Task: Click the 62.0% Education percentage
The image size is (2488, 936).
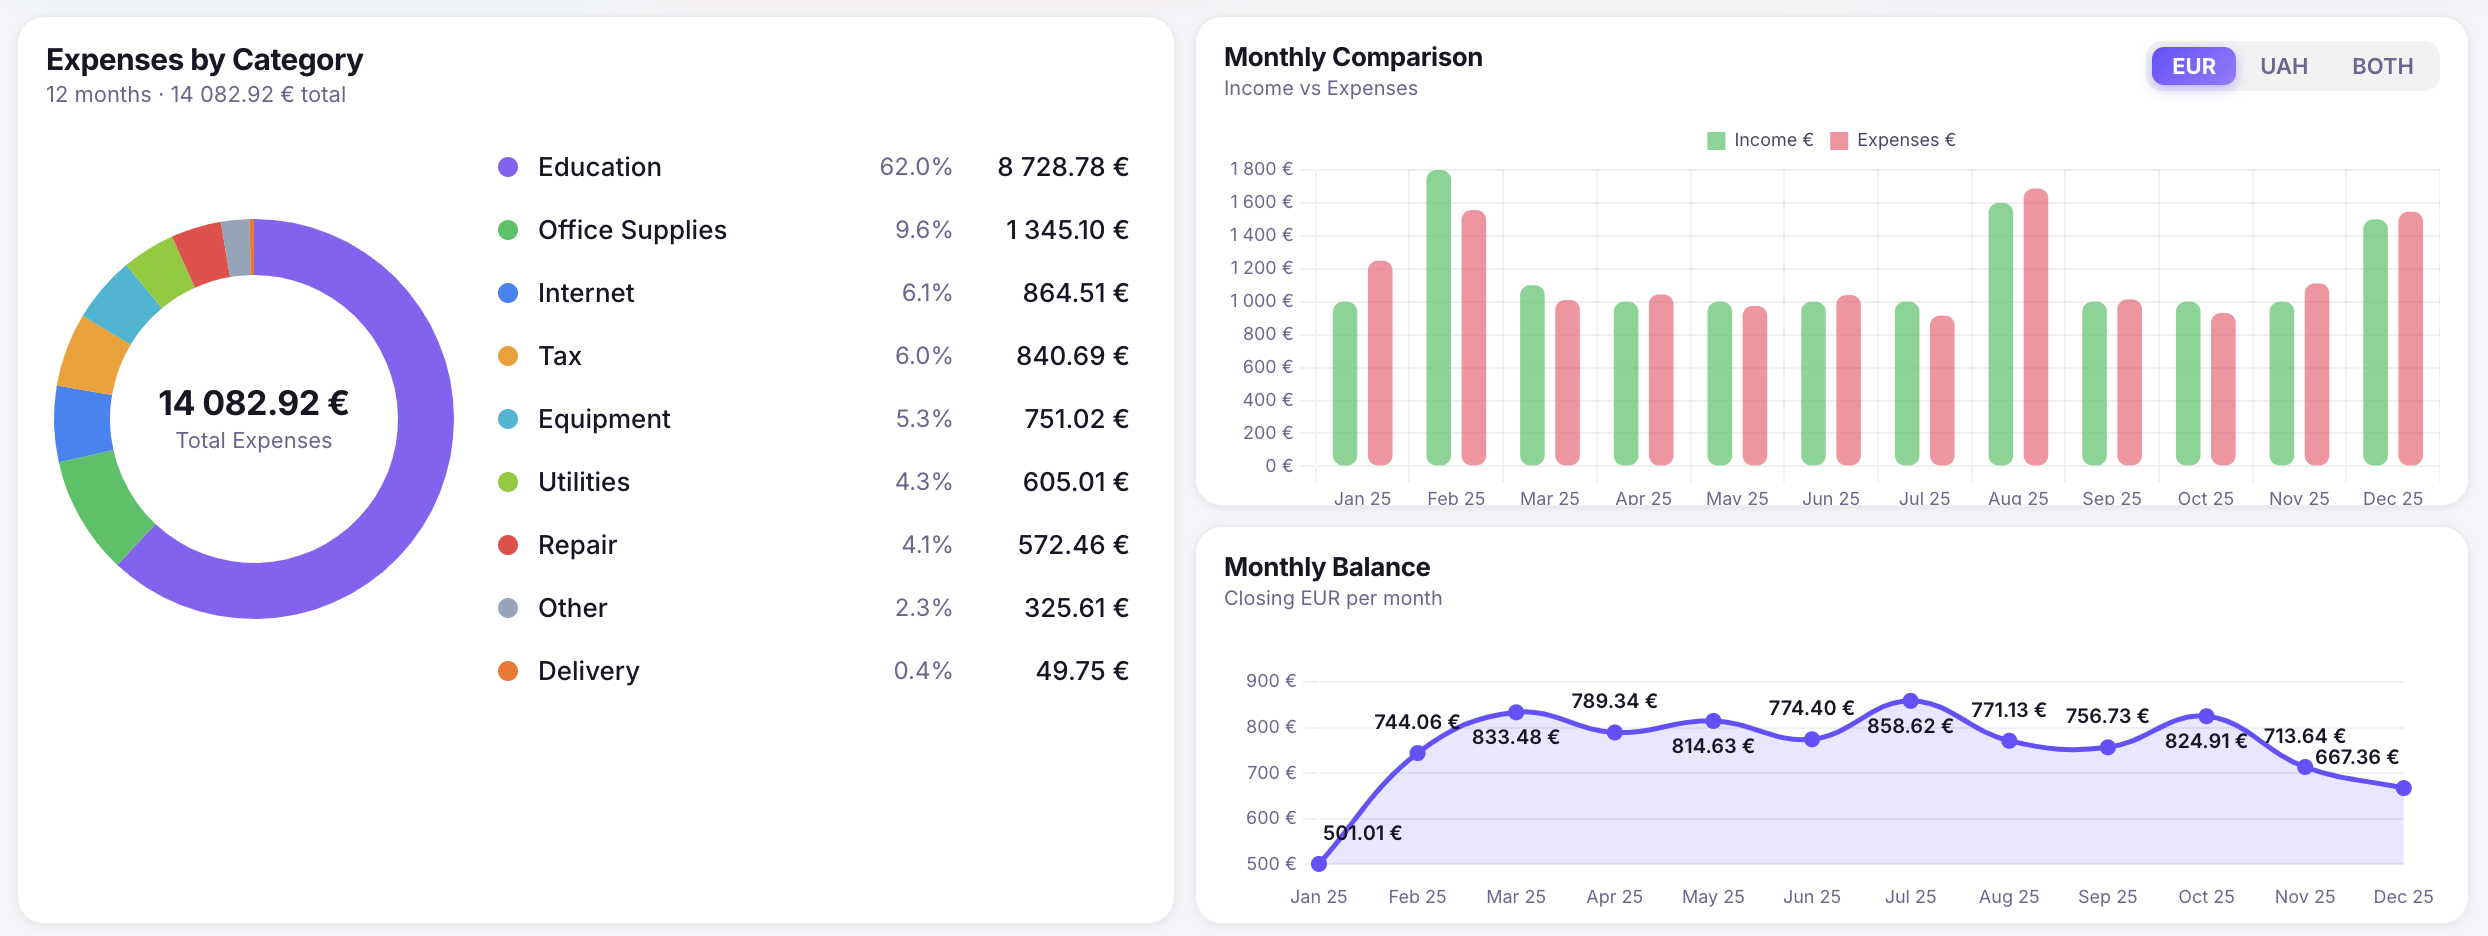Action: pyautogui.click(x=915, y=167)
